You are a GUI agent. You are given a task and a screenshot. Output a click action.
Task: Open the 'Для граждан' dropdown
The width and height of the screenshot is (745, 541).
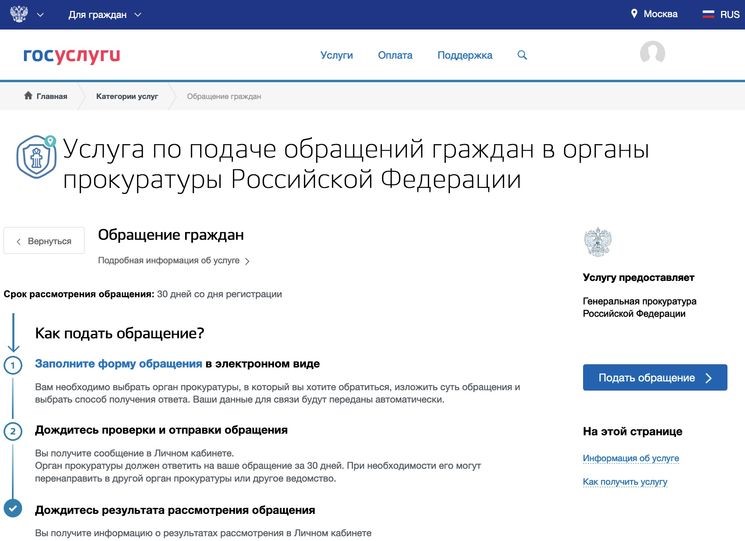(x=105, y=15)
